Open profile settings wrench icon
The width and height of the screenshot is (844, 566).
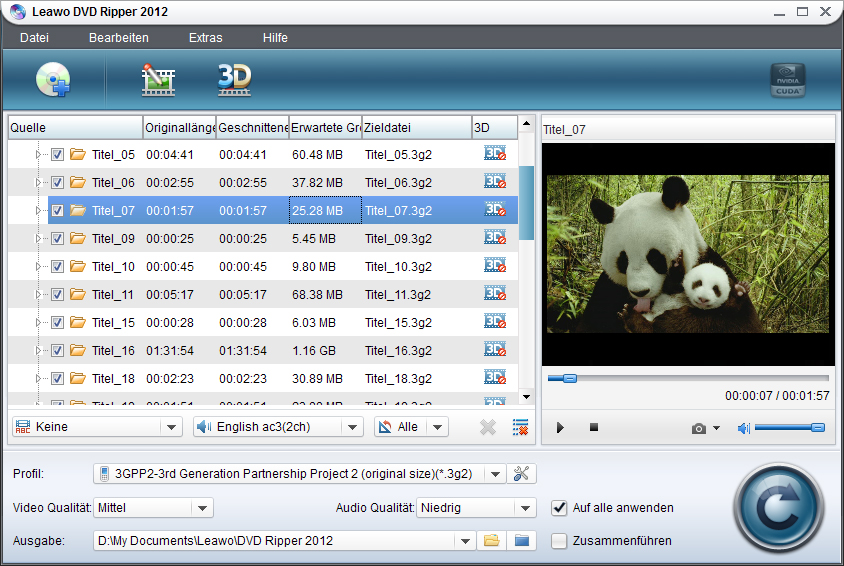point(520,473)
